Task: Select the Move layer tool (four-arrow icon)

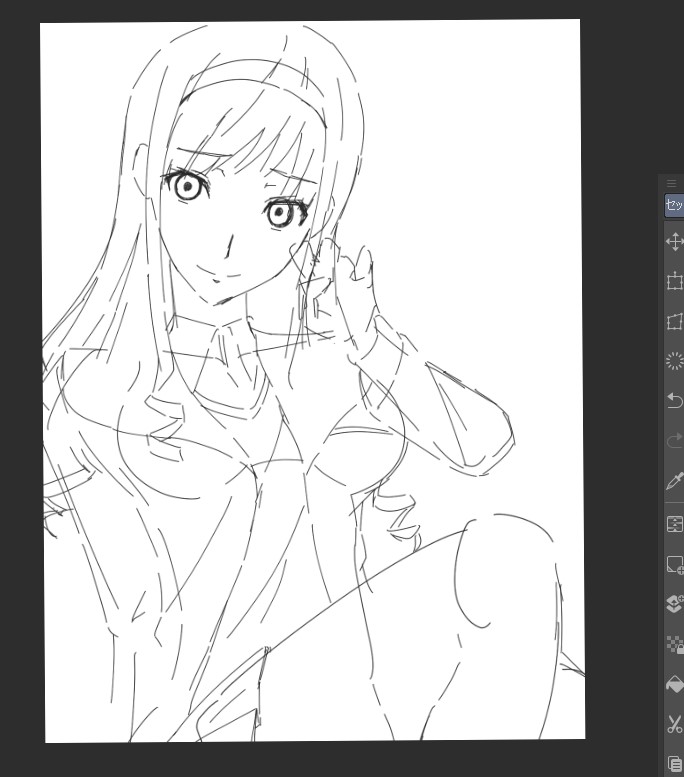Action: pos(675,242)
